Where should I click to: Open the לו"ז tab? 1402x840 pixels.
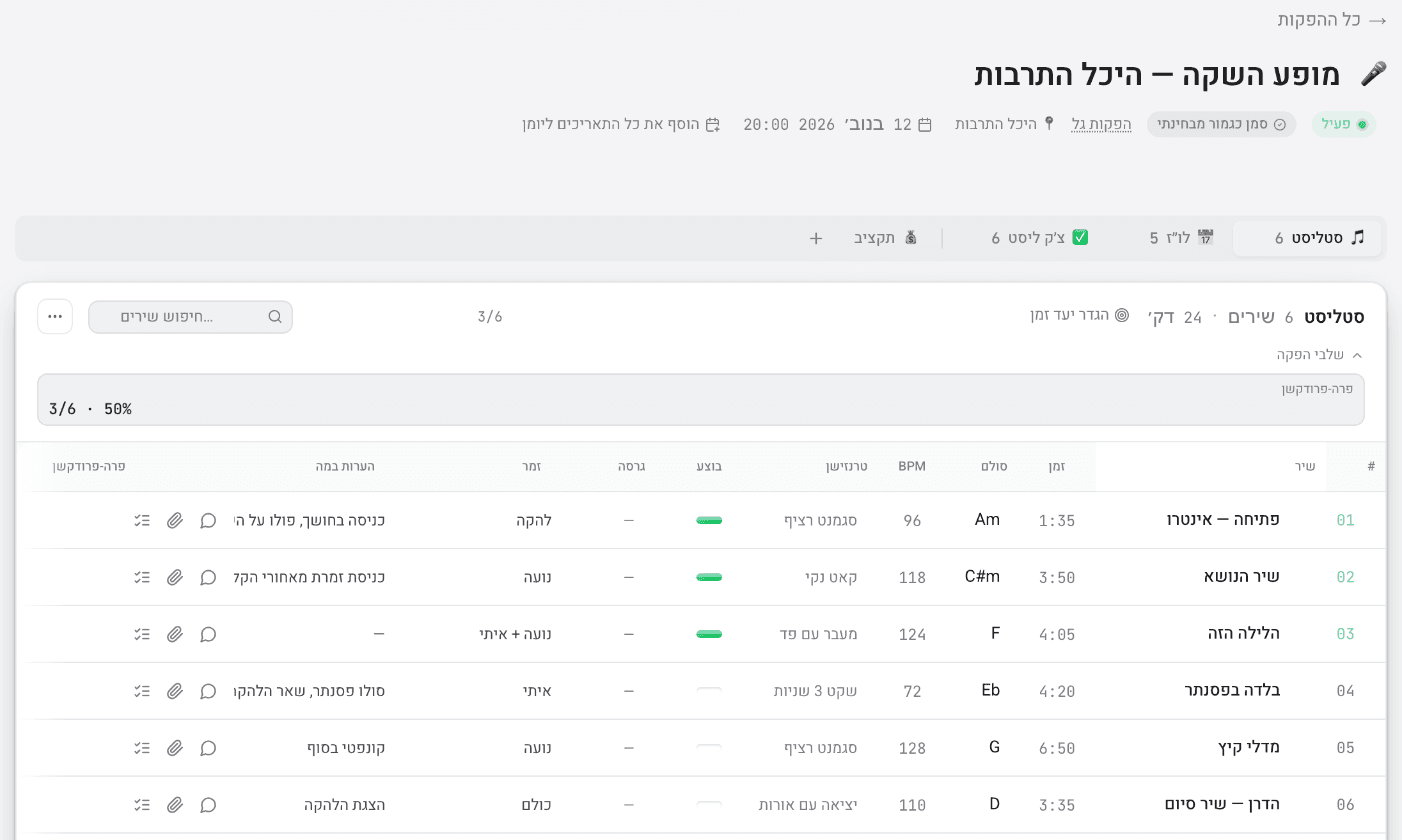(x=1181, y=238)
